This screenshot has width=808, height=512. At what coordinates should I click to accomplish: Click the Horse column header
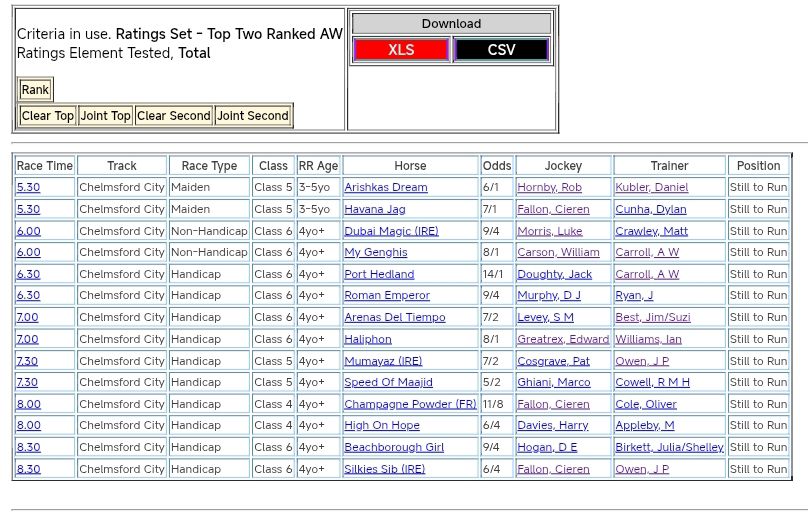410,166
